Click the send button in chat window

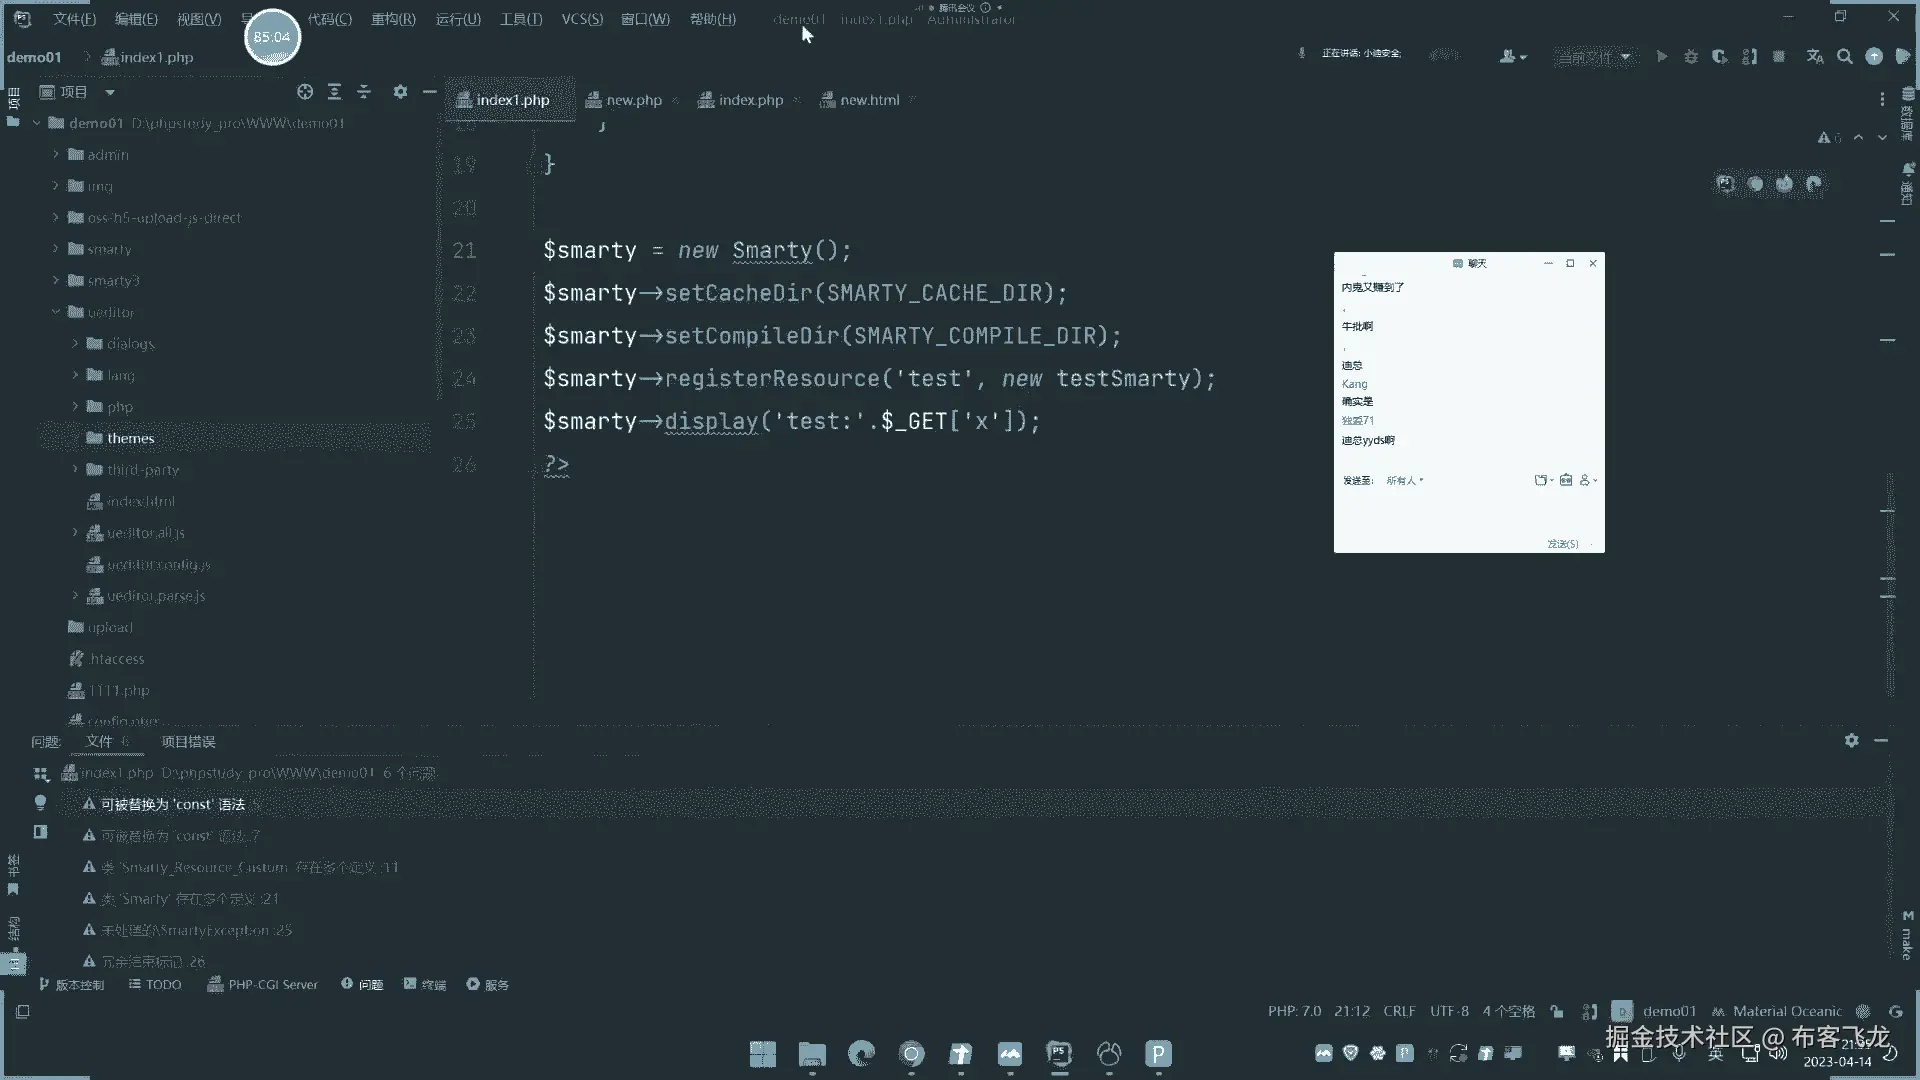pyautogui.click(x=1562, y=544)
